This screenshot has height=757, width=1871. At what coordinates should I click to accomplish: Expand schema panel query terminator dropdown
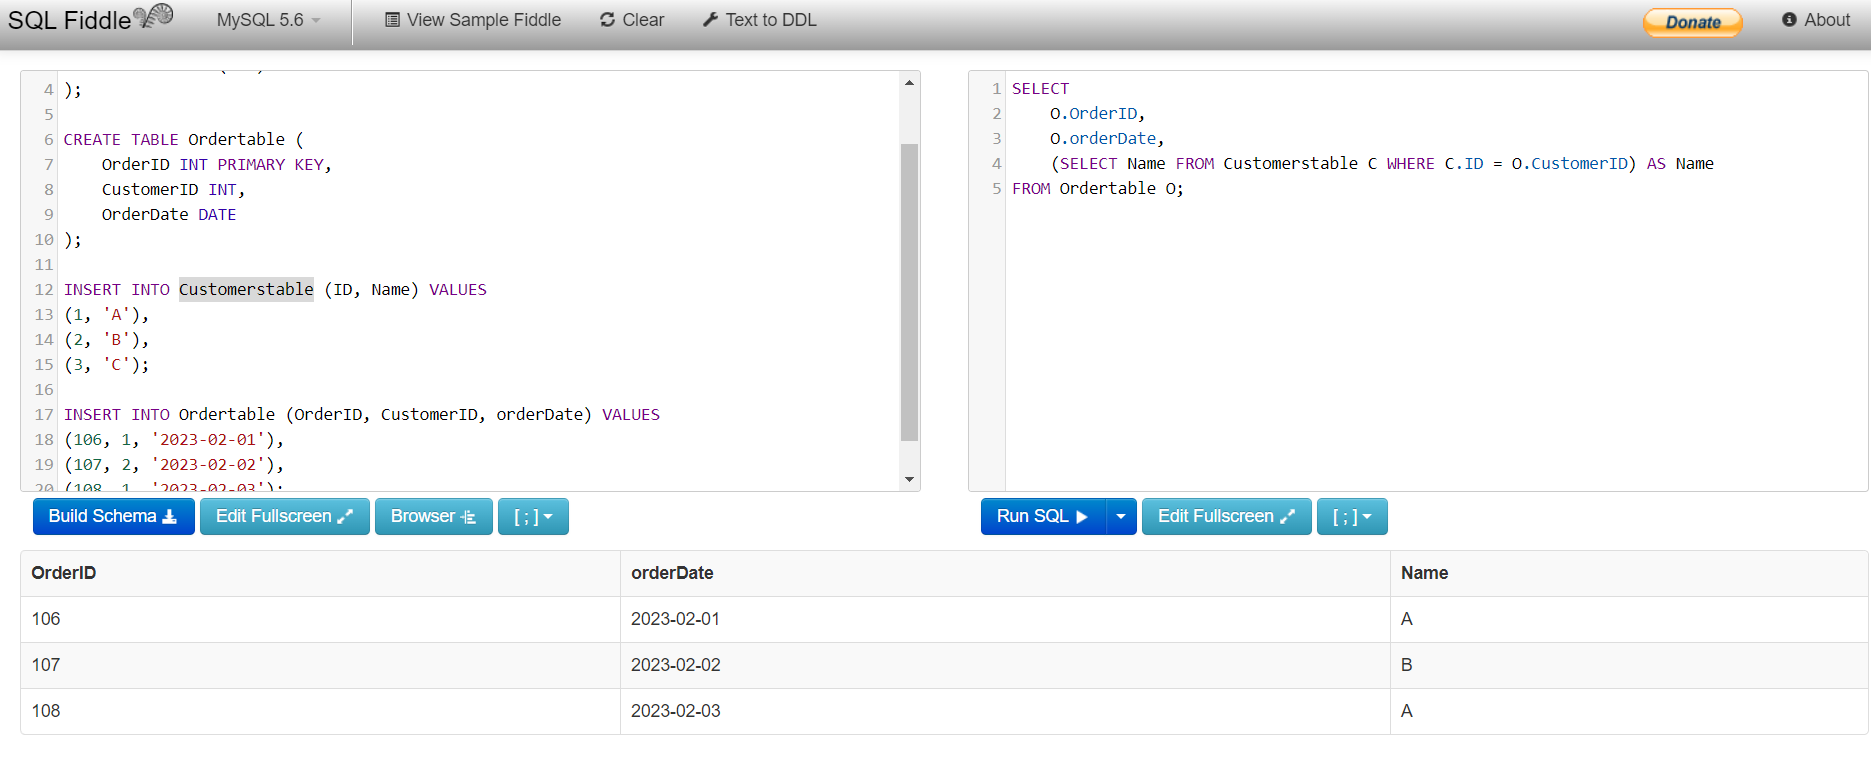533,516
